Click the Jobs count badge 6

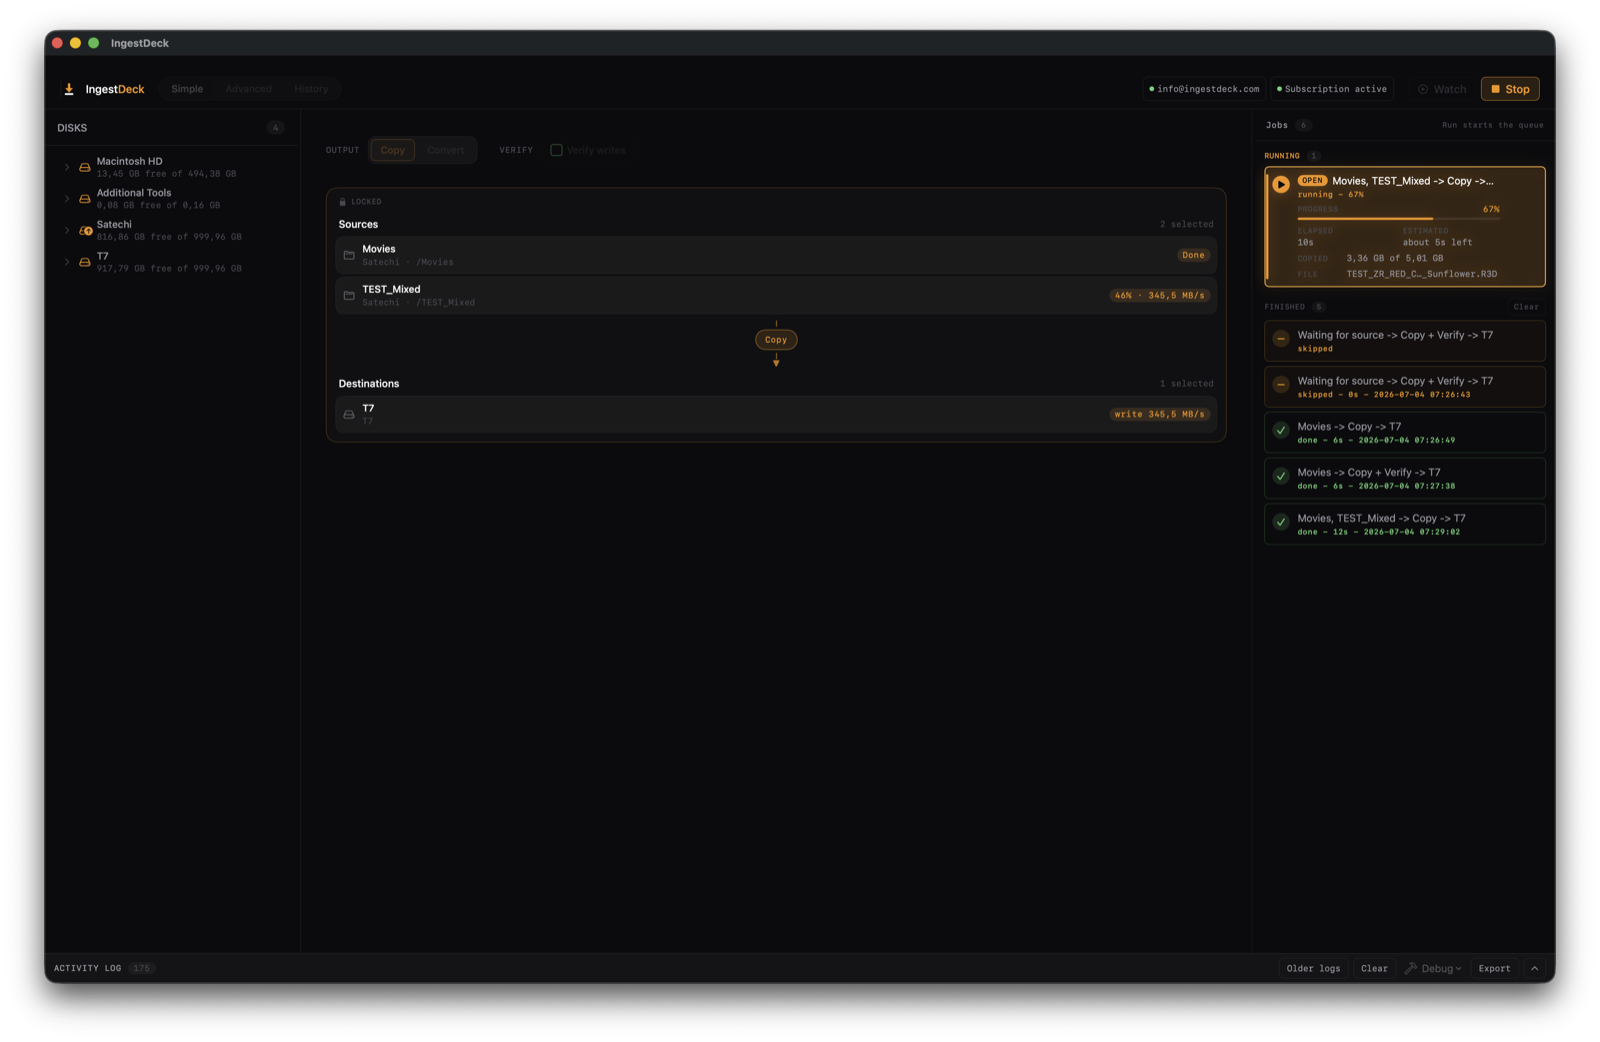click(1303, 126)
